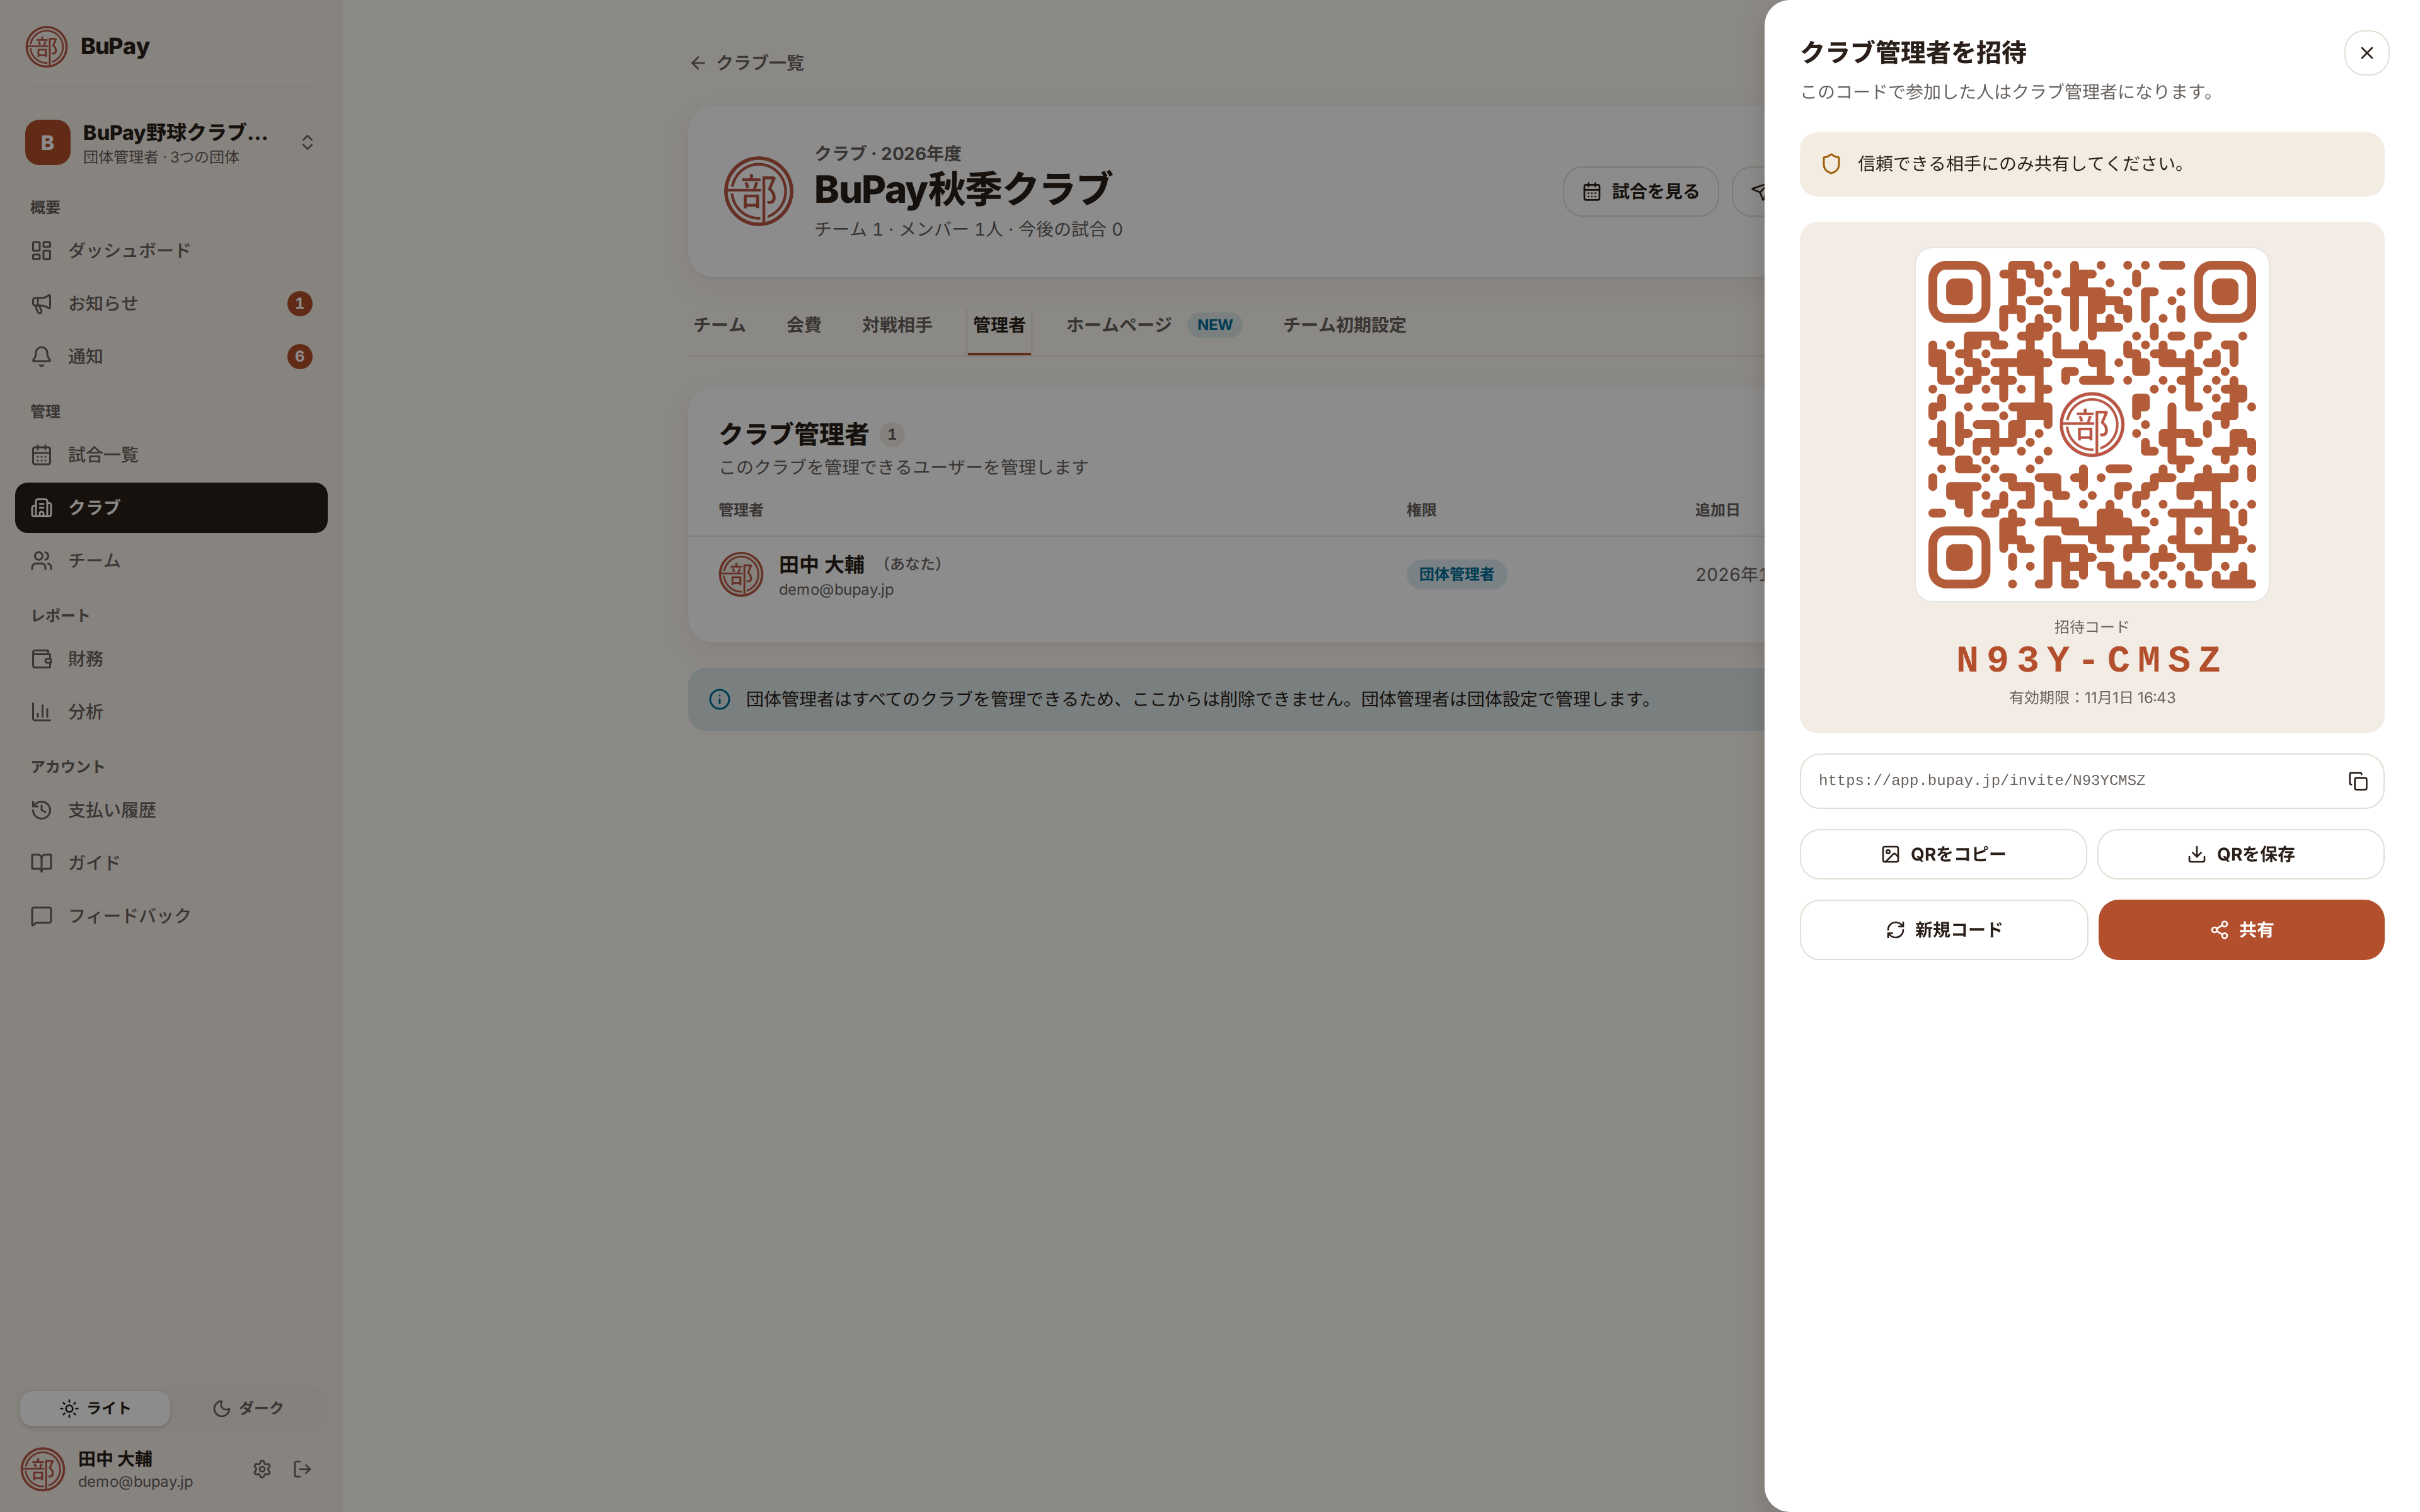Click the QR code image
The image size is (2420, 1512).
click(2091, 425)
